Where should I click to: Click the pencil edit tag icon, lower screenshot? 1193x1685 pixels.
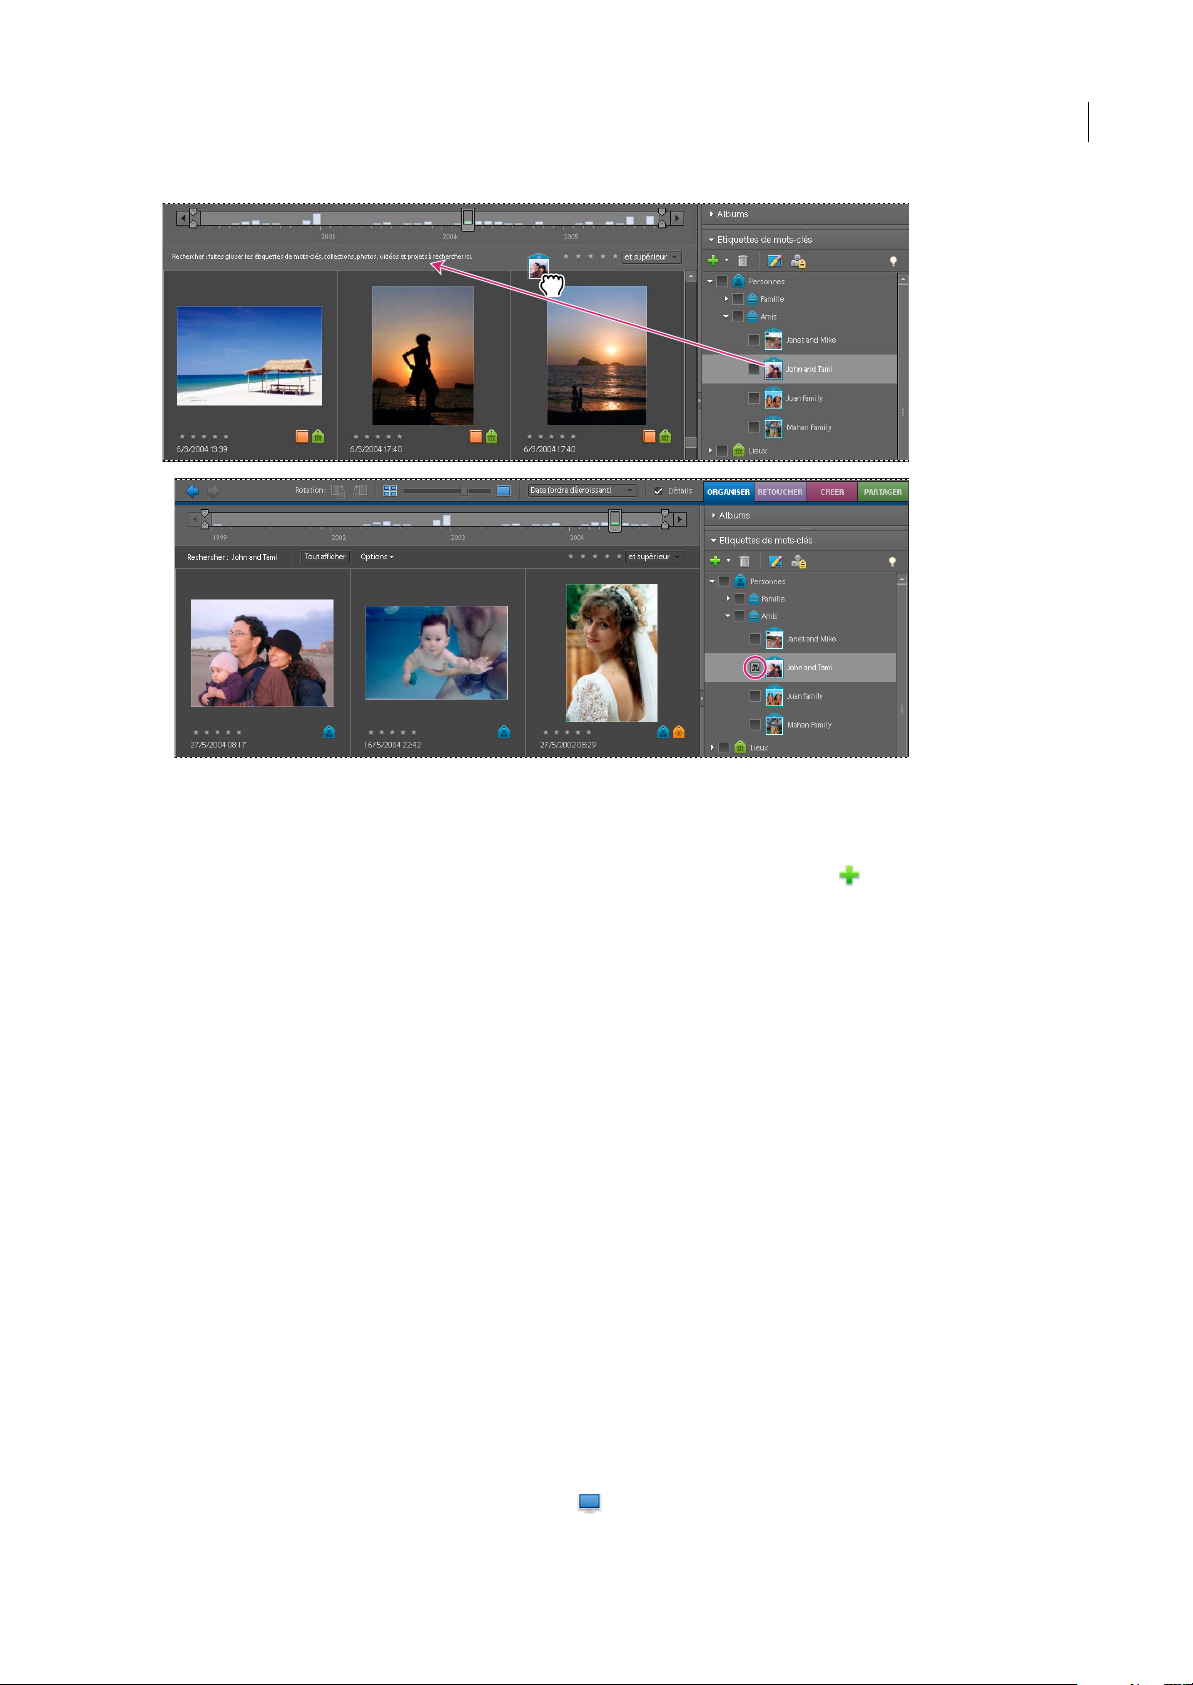pos(774,561)
